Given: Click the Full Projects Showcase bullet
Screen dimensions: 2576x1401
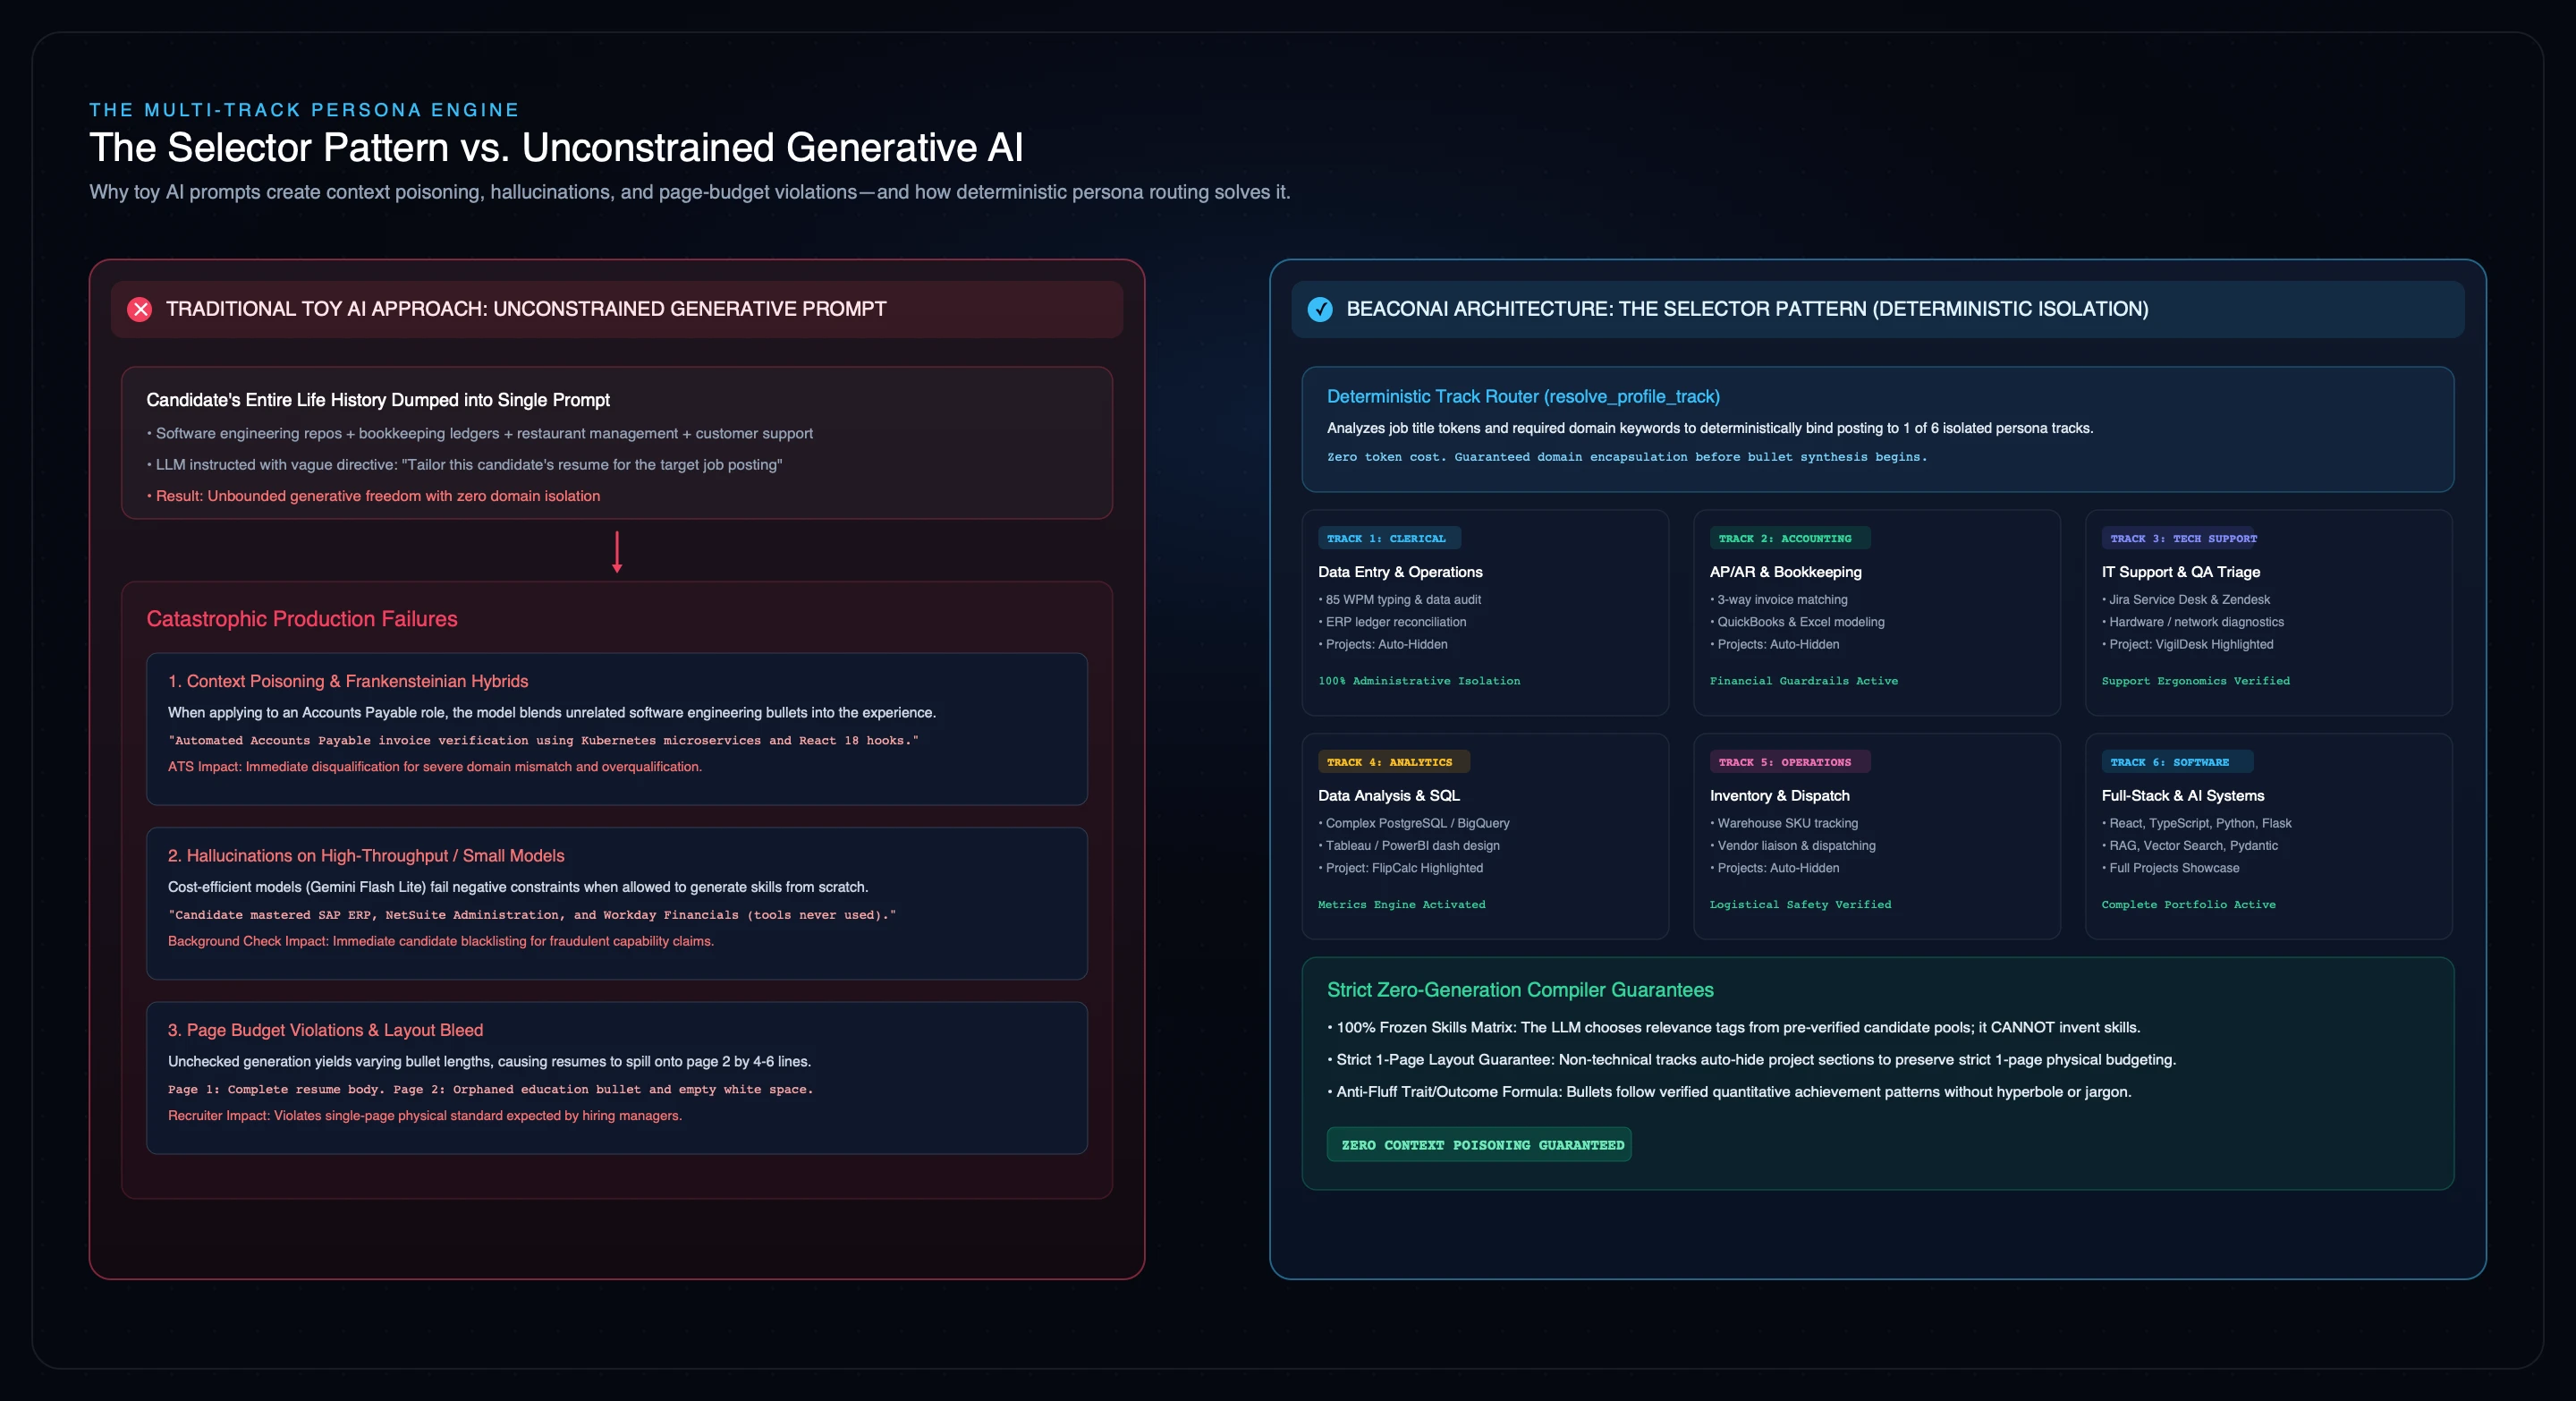Looking at the screenshot, I should (x=2170, y=869).
